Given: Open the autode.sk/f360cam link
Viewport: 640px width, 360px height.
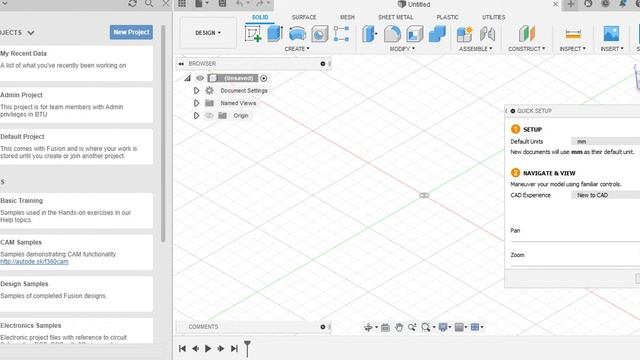Looking at the screenshot, I should click(x=34, y=262).
